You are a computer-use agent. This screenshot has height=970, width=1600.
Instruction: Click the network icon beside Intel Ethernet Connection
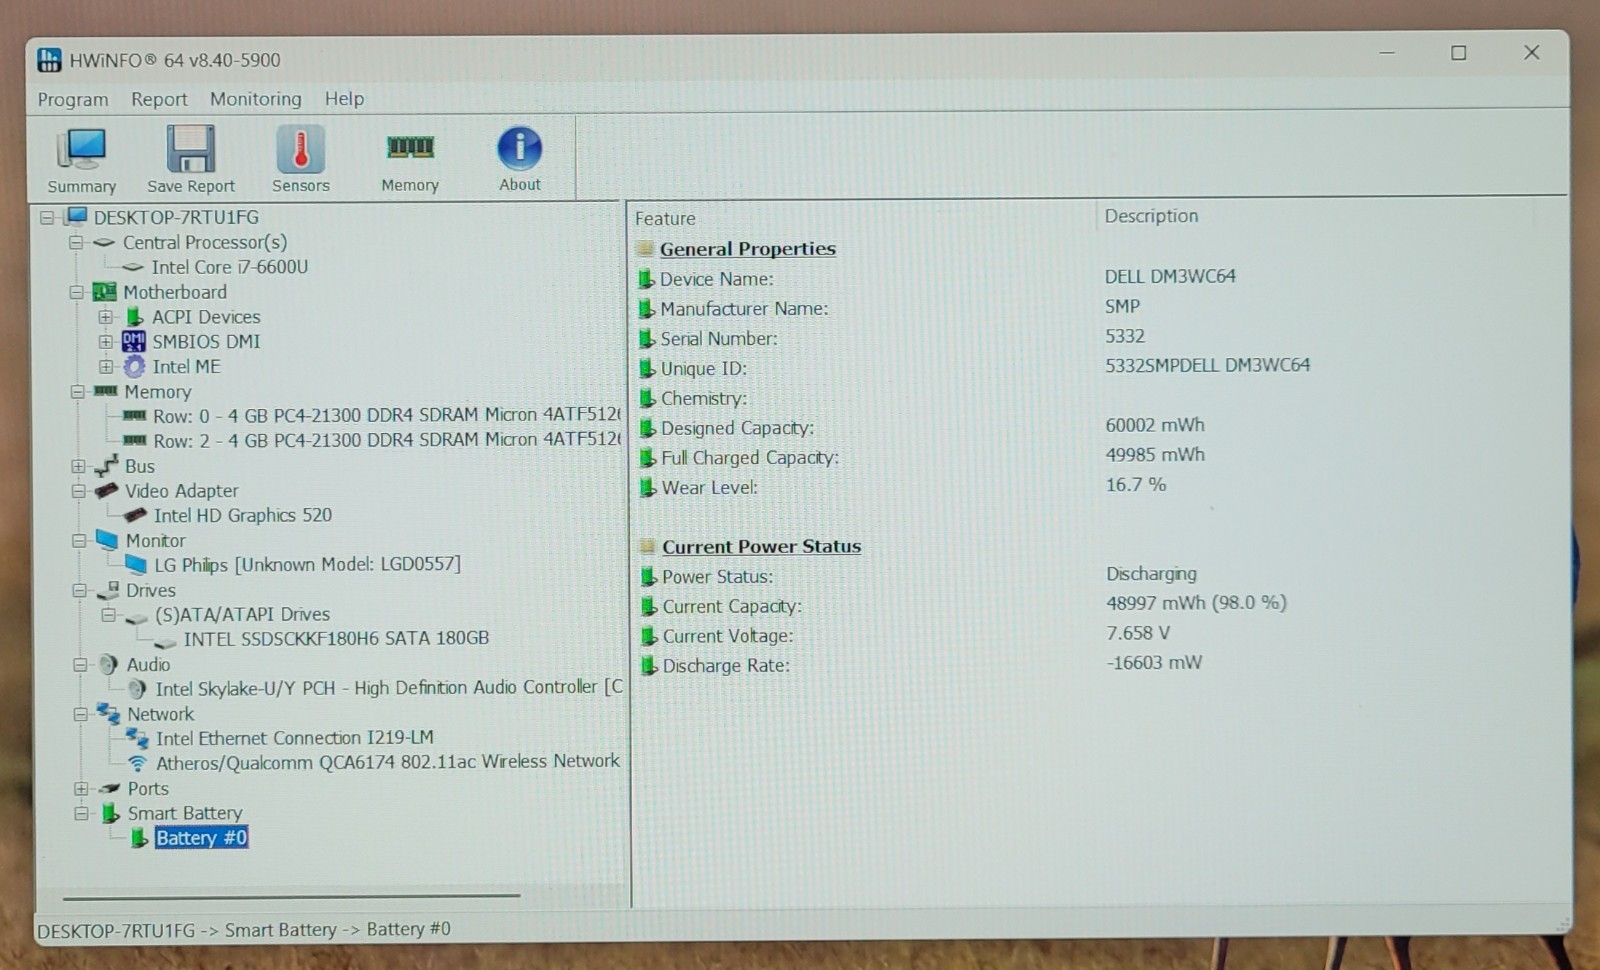click(x=137, y=738)
